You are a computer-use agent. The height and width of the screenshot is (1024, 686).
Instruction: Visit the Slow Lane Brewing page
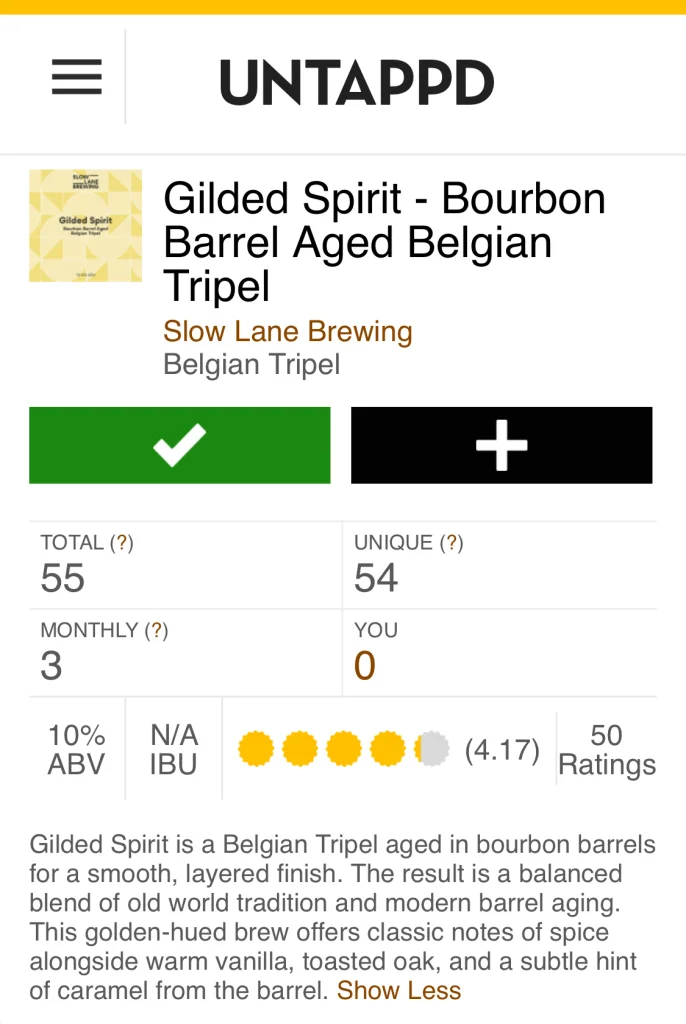[288, 331]
